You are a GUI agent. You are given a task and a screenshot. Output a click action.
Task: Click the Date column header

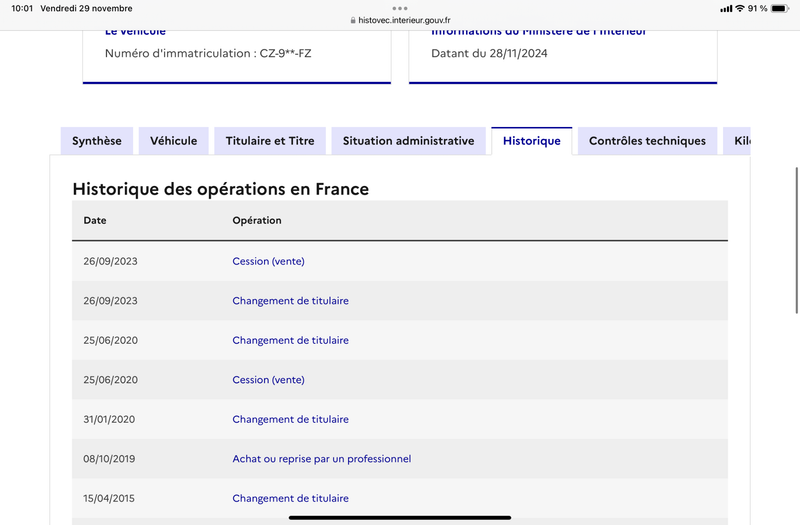[x=95, y=220]
